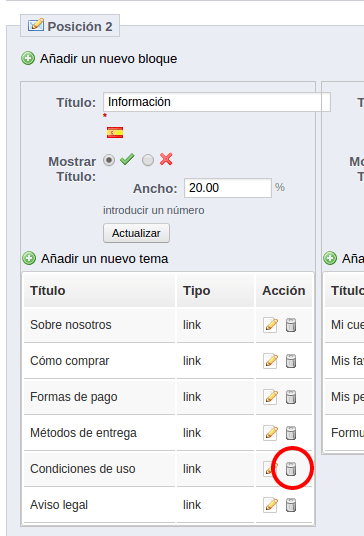Delete the Aviso legal entry

pyautogui.click(x=291, y=505)
